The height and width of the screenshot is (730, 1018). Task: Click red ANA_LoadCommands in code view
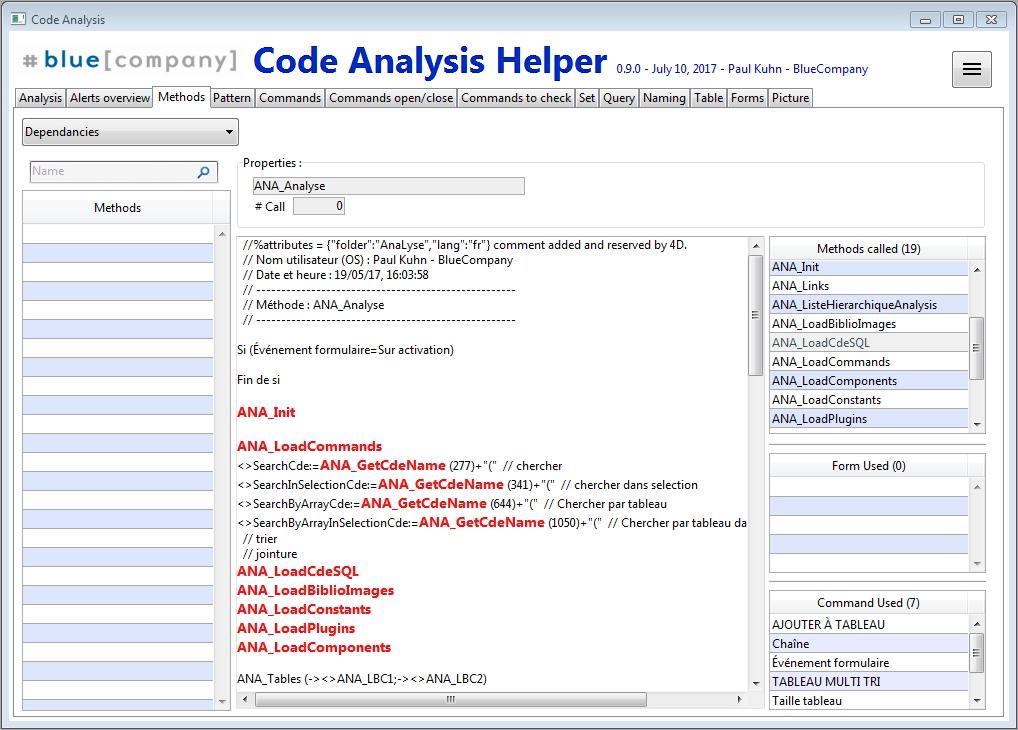click(x=310, y=446)
